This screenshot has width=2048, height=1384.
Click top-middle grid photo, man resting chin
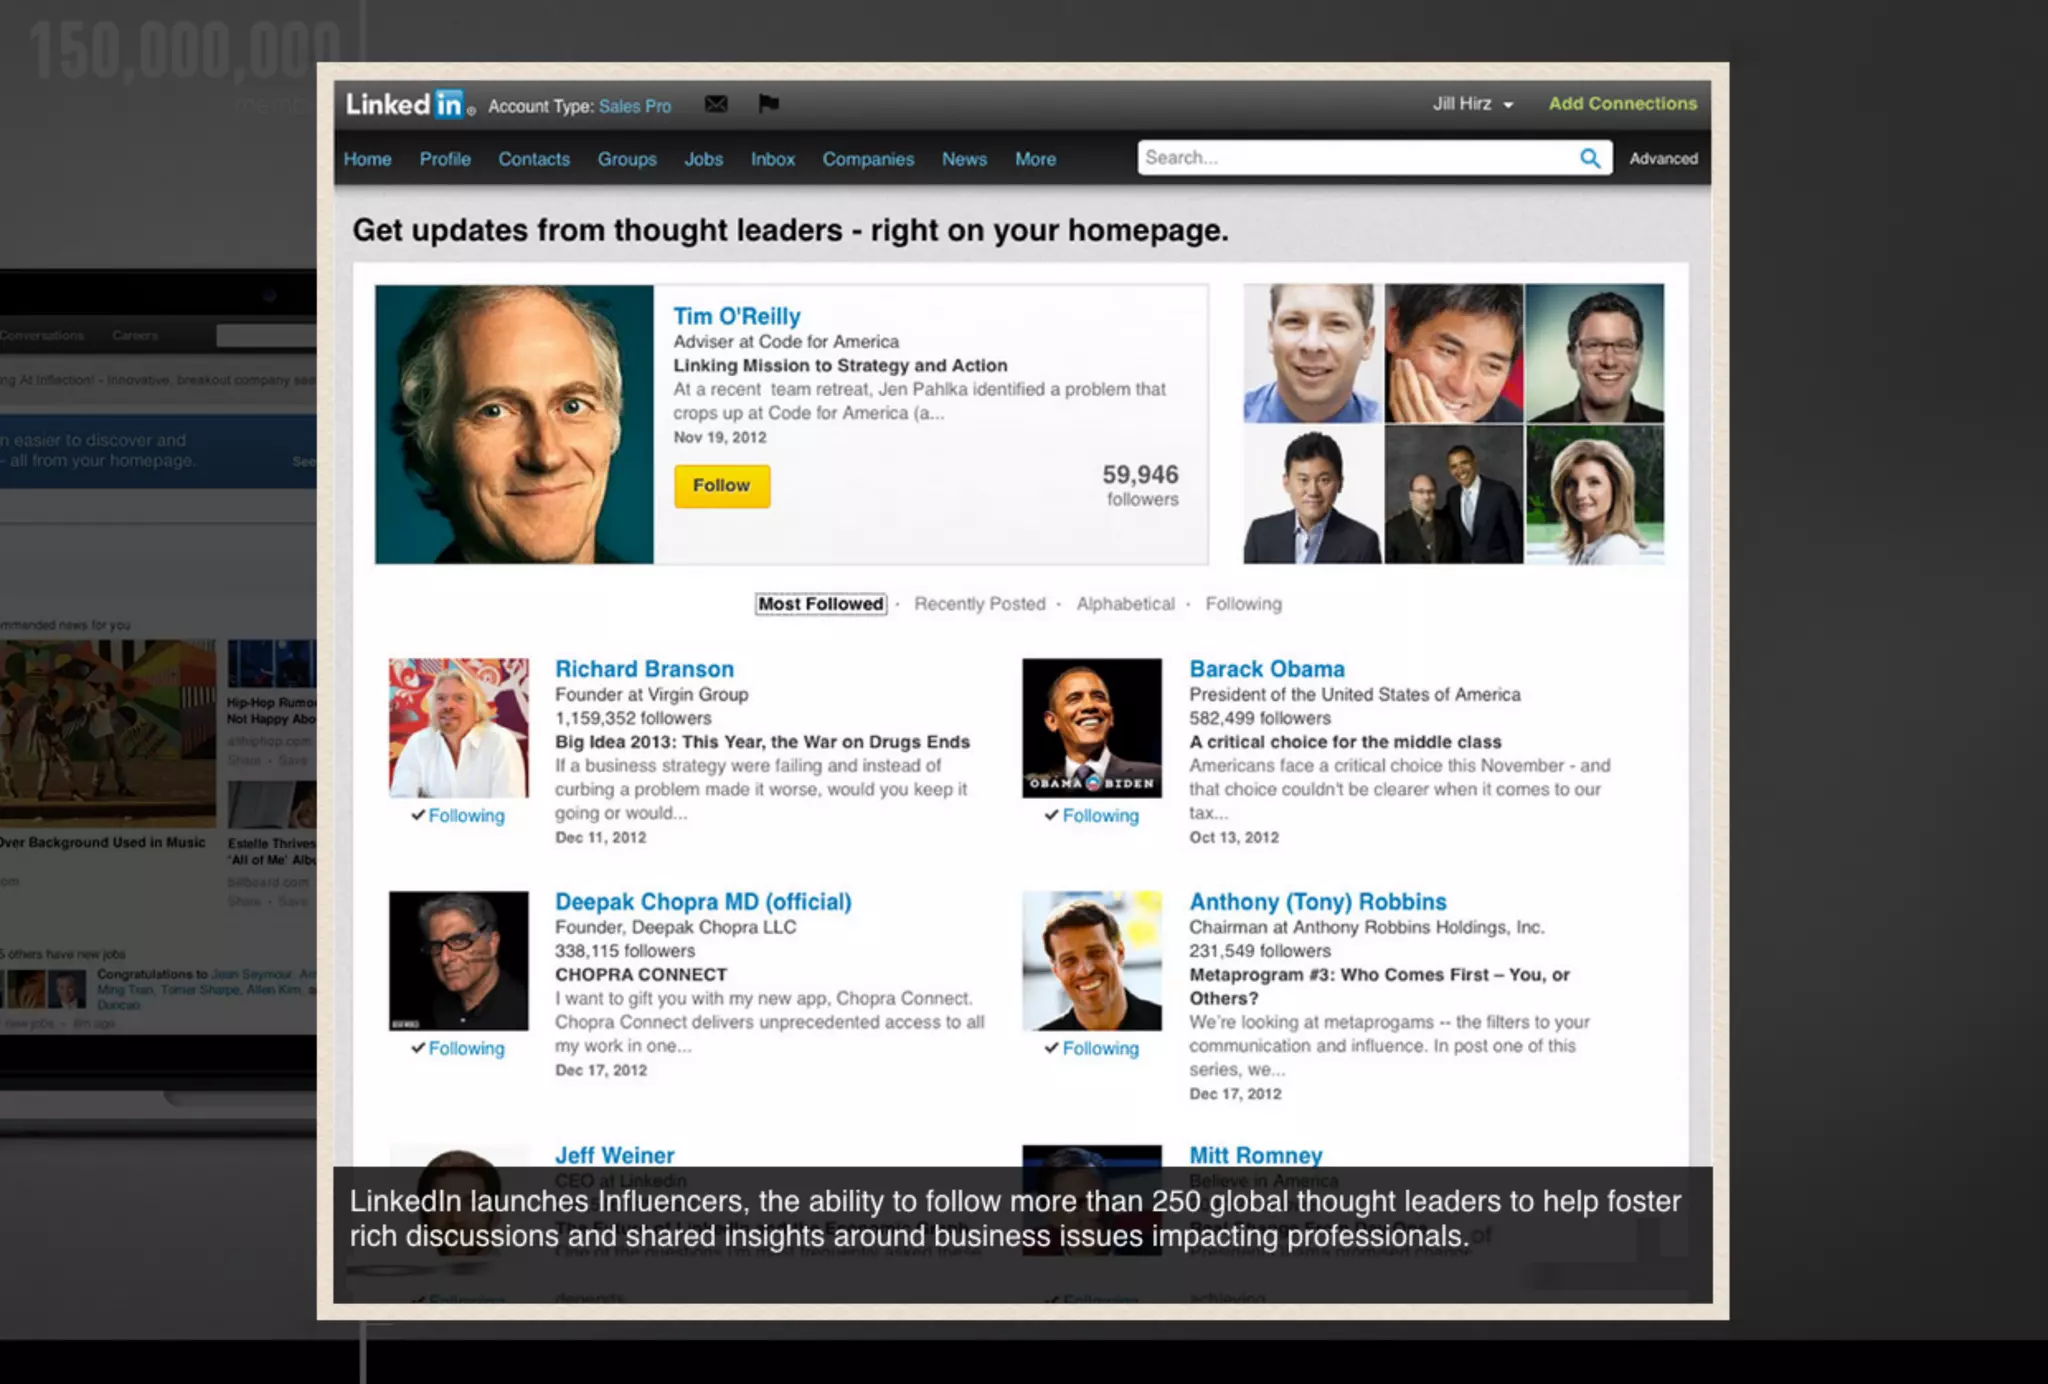coord(1453,353)
